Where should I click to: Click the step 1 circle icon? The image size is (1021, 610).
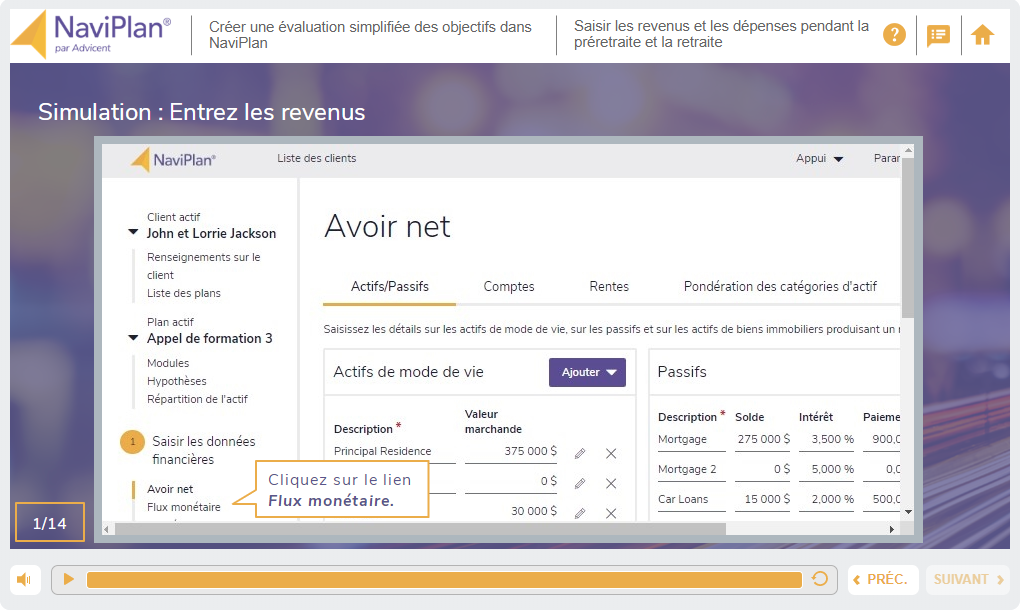[132, 441]
